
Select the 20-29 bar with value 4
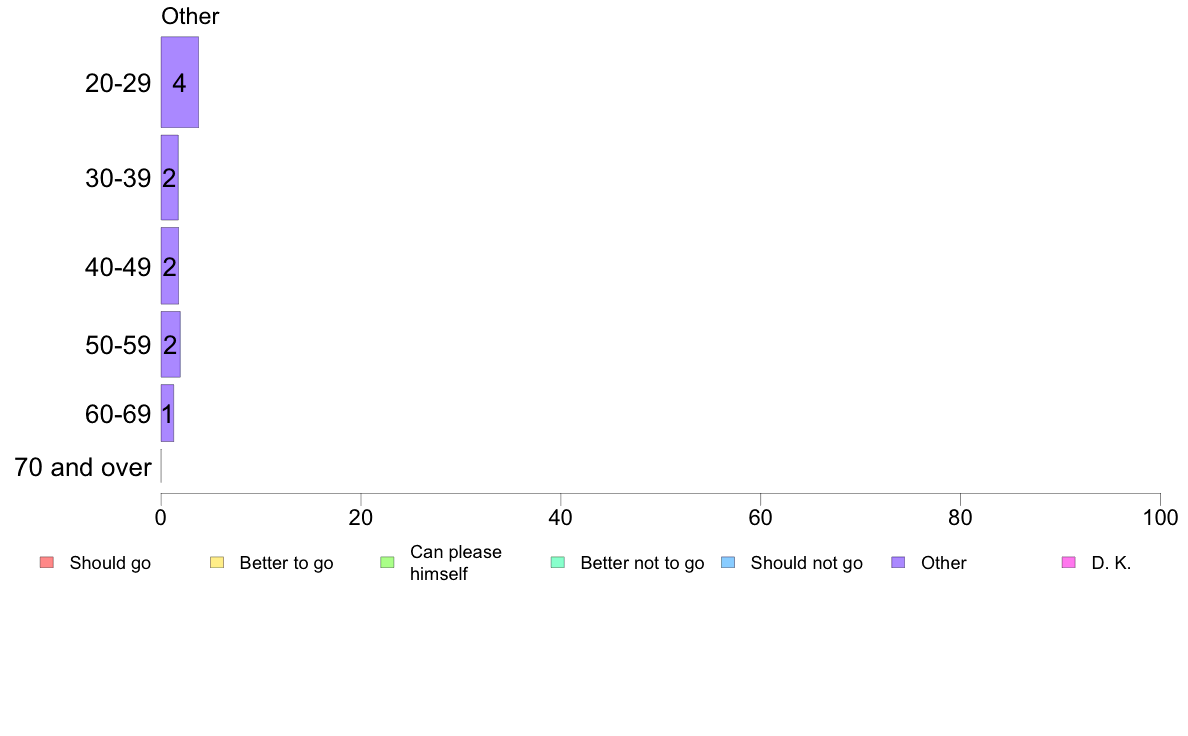click(180, 82)
